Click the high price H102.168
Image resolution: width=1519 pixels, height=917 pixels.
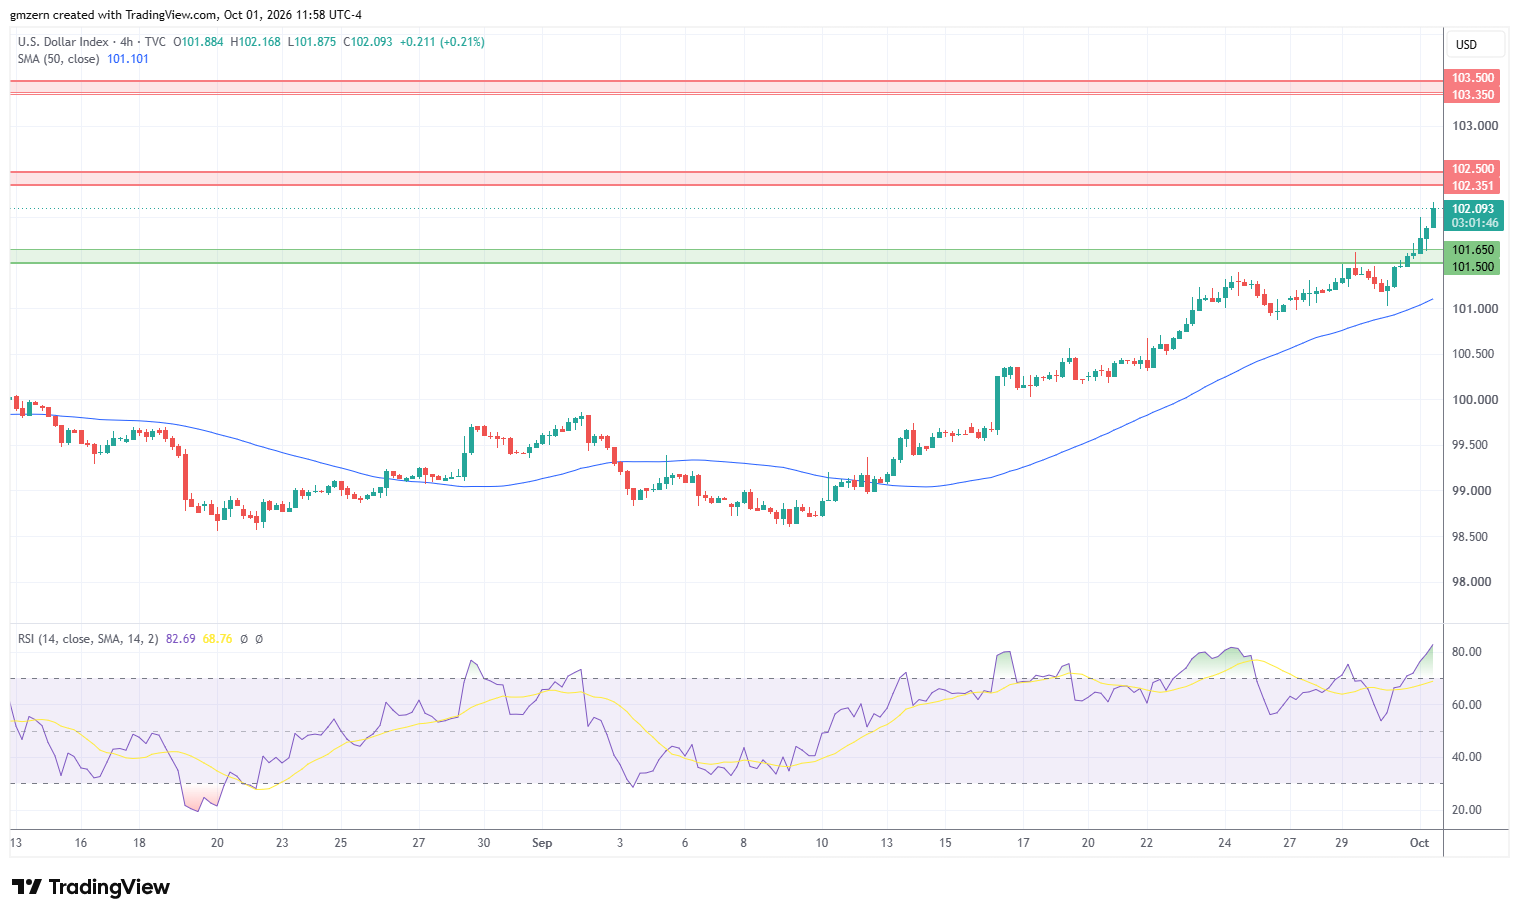[x=256, y=42]
